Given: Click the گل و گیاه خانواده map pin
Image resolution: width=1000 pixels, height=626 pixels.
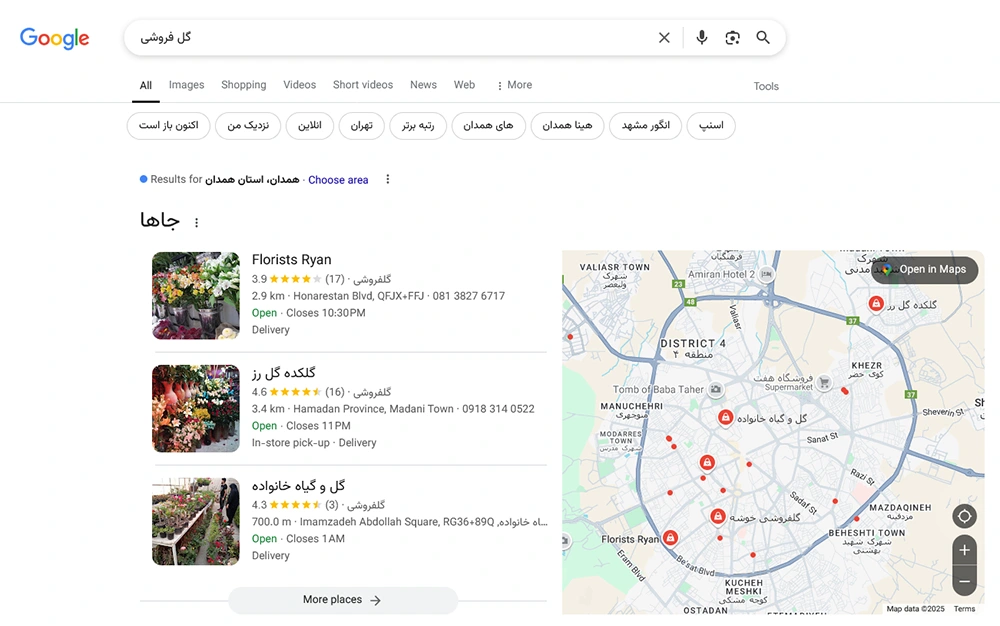Looking at the screenshot, I should pos(725,418).
